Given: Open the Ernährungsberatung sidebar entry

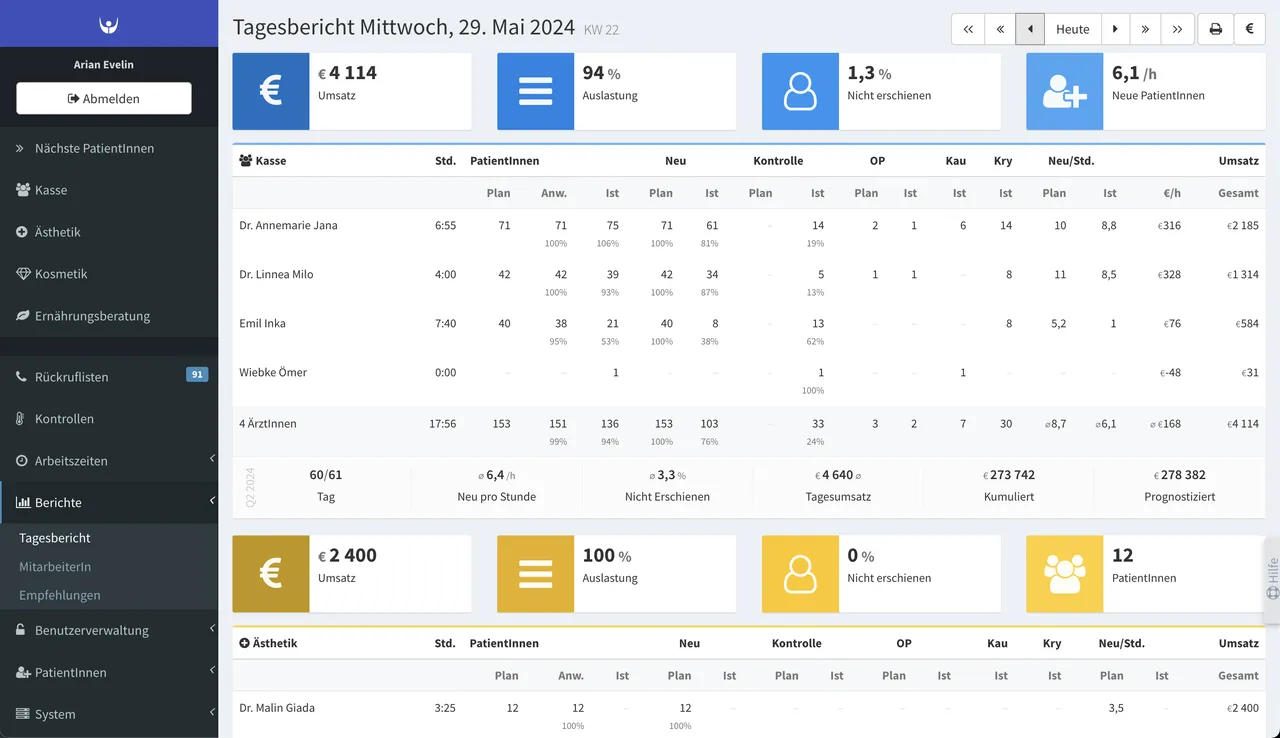Looking at the screenshot, I should point(109,316).
